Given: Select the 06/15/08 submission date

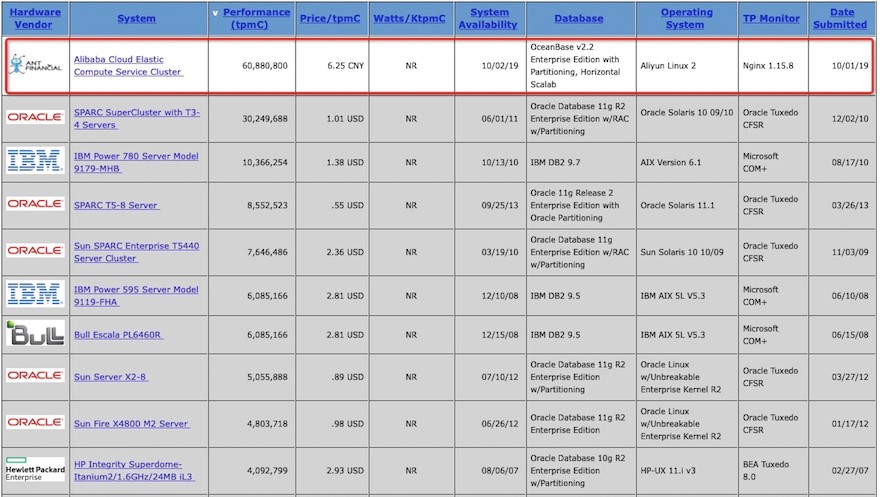Looking at the screenshot, I should pyautogui.click(x=850, y=335).
